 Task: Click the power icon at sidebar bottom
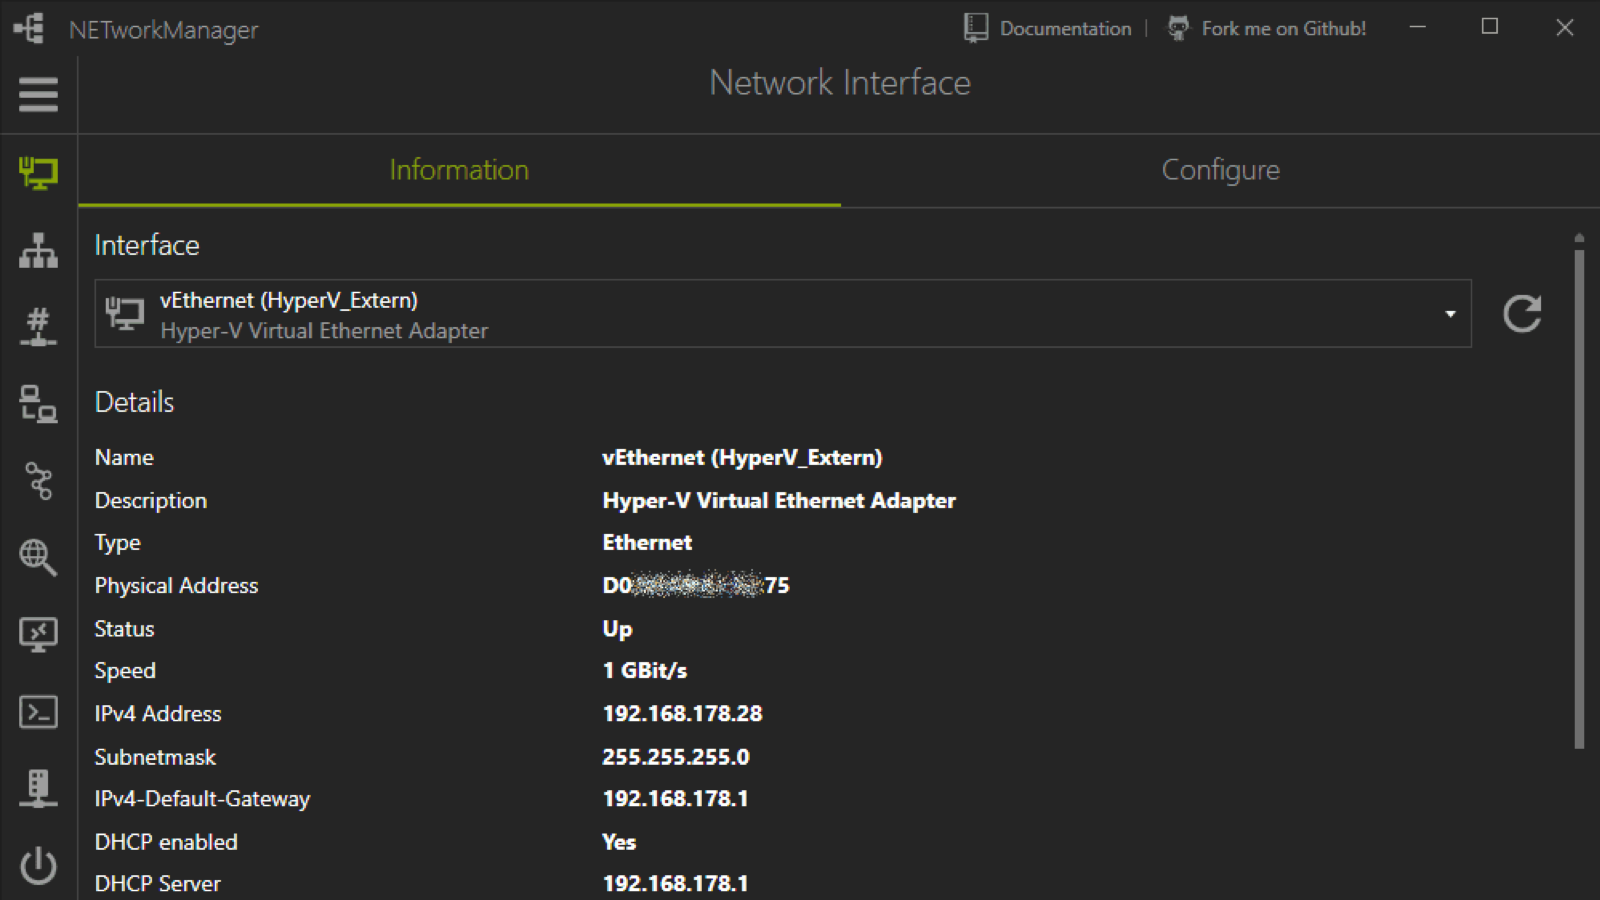(38, 865)
